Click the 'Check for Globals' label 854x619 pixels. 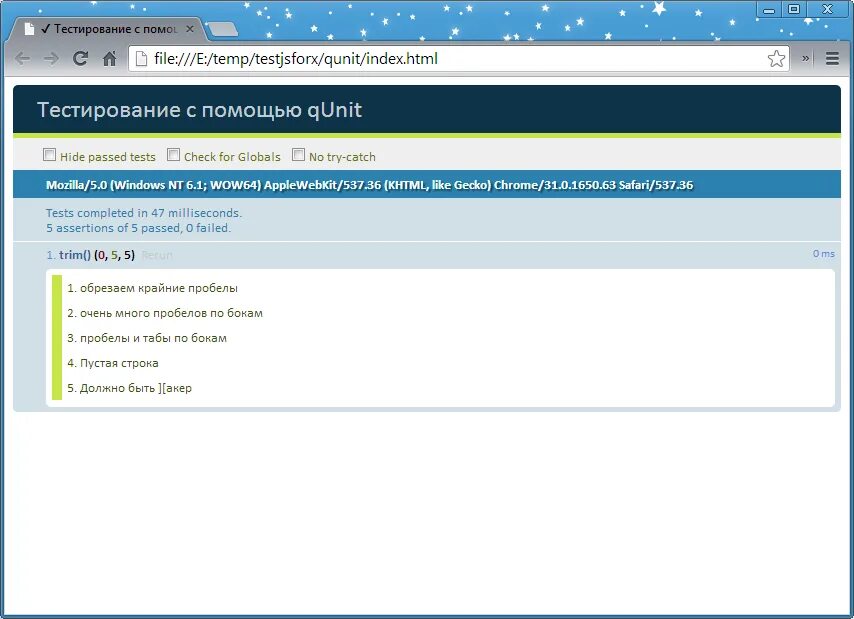232,157
